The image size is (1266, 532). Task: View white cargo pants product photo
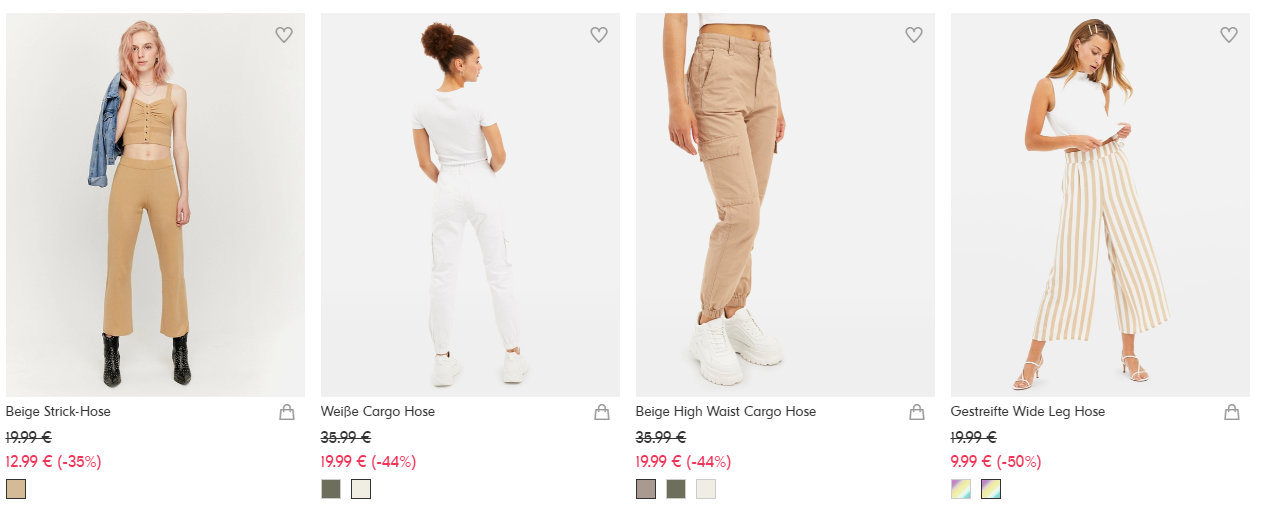coord(470,205)
